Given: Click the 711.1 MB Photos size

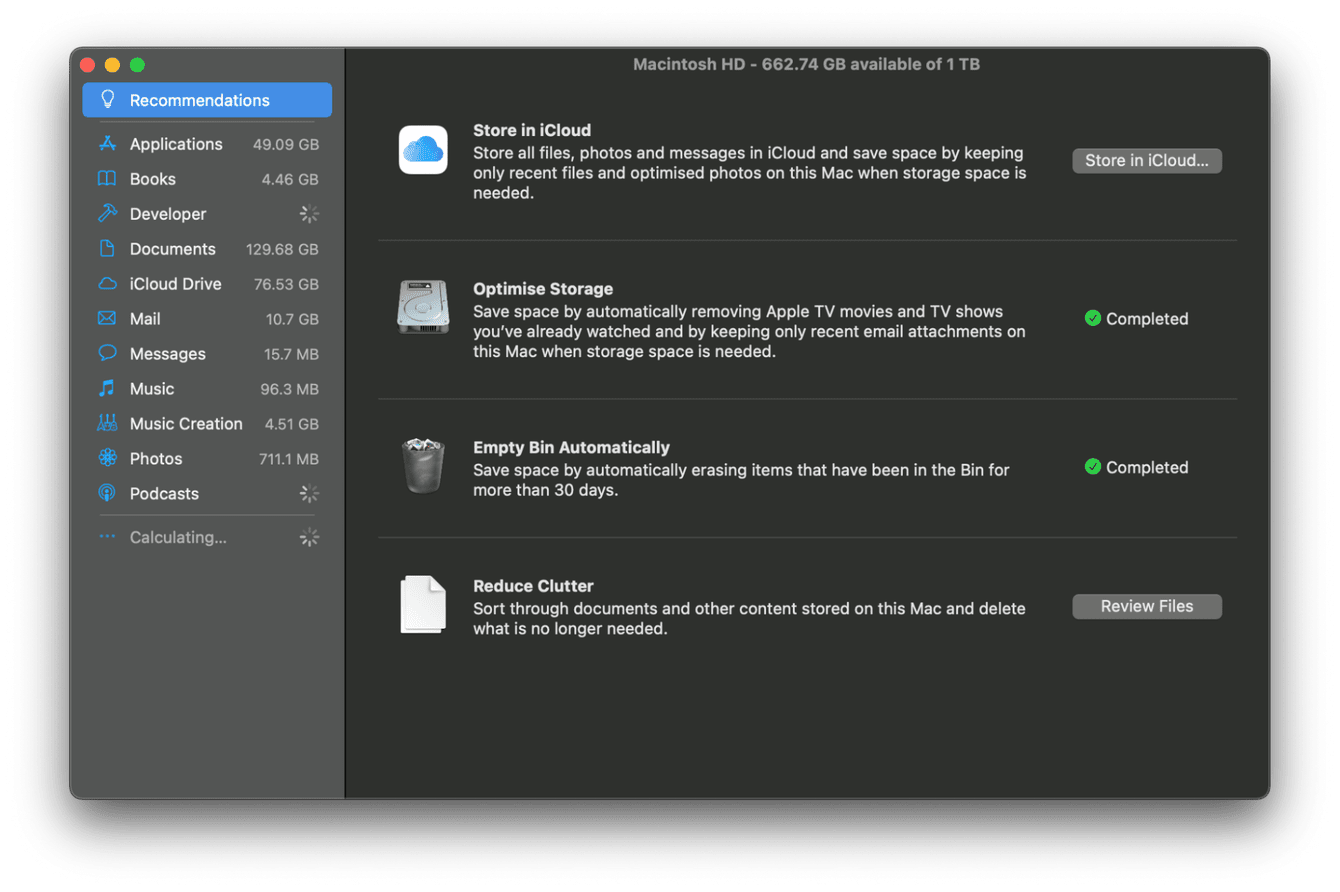Looking at the screenshot, I should pyautogui.click(x=288, y=459).
